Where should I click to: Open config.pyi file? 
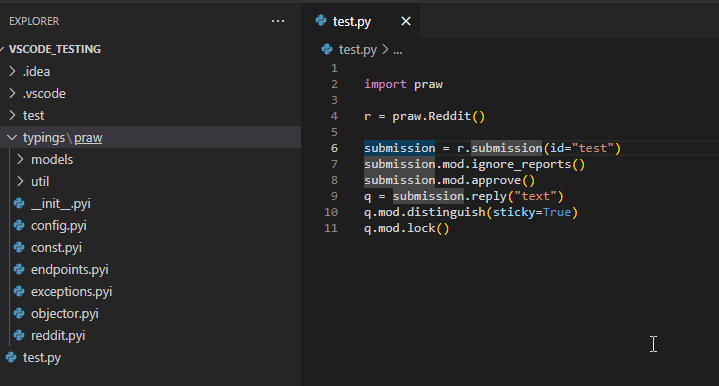(59, 226)
